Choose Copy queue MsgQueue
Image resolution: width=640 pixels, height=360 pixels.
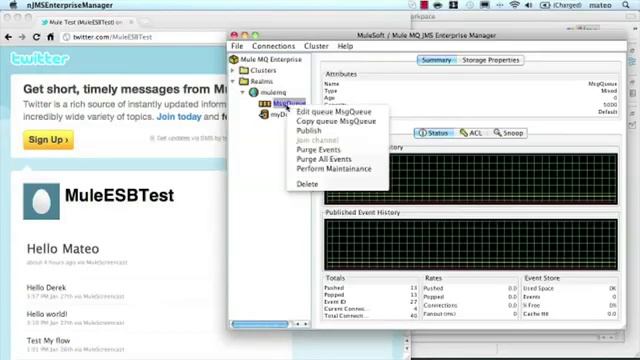click(x=336, y=121)
